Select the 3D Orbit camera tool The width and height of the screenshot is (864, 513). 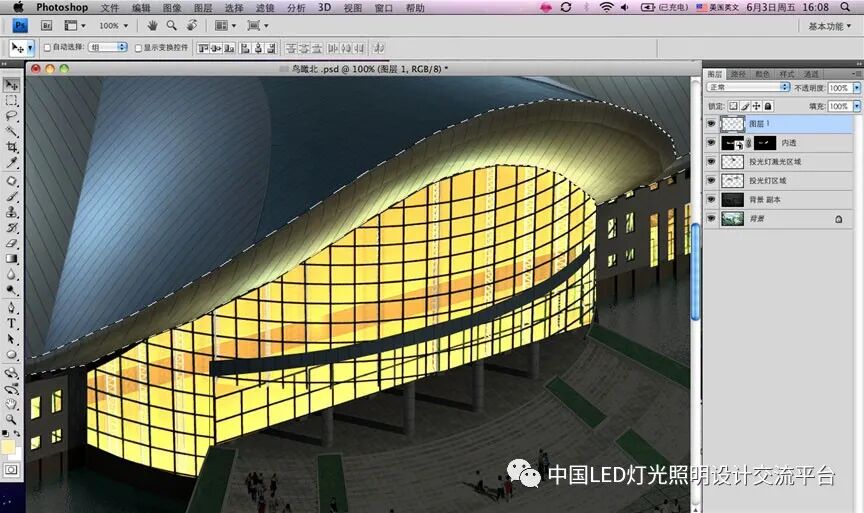[x=11, y=388]
